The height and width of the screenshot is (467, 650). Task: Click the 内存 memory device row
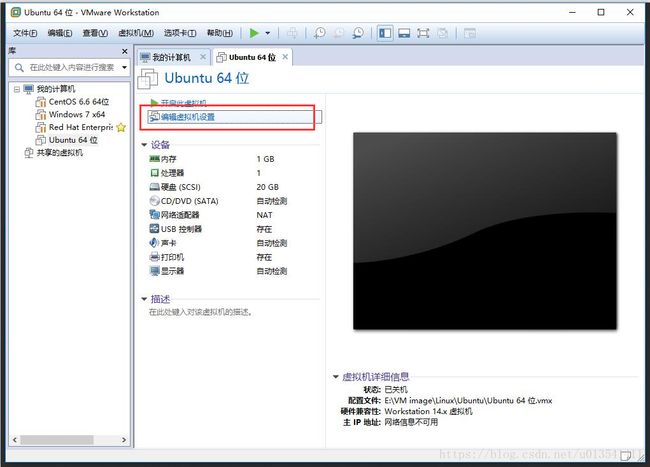click(168, 159)
